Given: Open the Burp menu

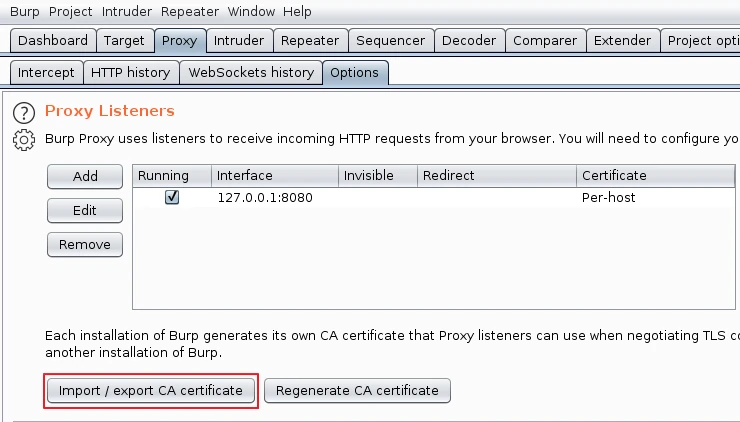Looking at the screenshot, I should (x=25, y=11).
